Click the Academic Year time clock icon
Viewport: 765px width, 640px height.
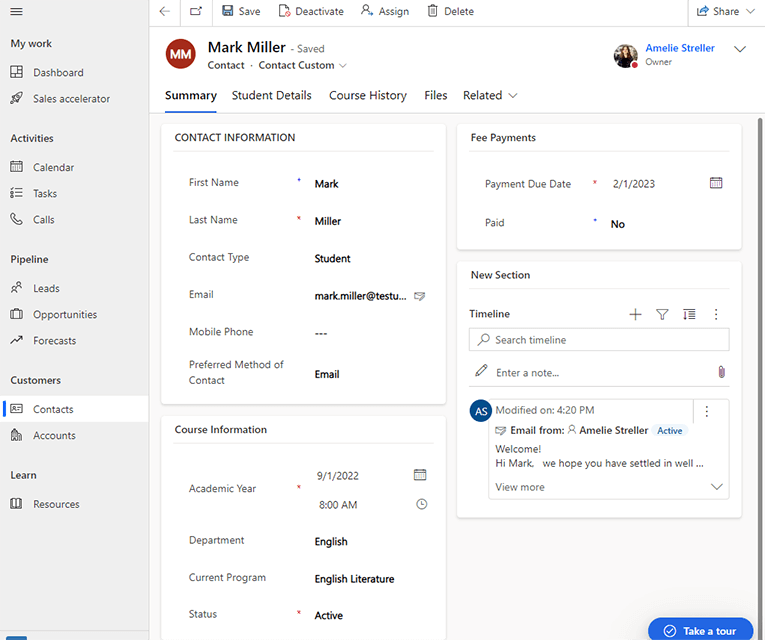(421, 504)
